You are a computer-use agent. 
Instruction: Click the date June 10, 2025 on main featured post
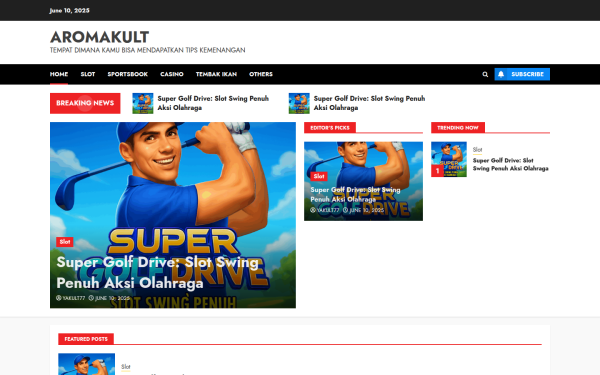pyautogui.click(x=112, y=298)
